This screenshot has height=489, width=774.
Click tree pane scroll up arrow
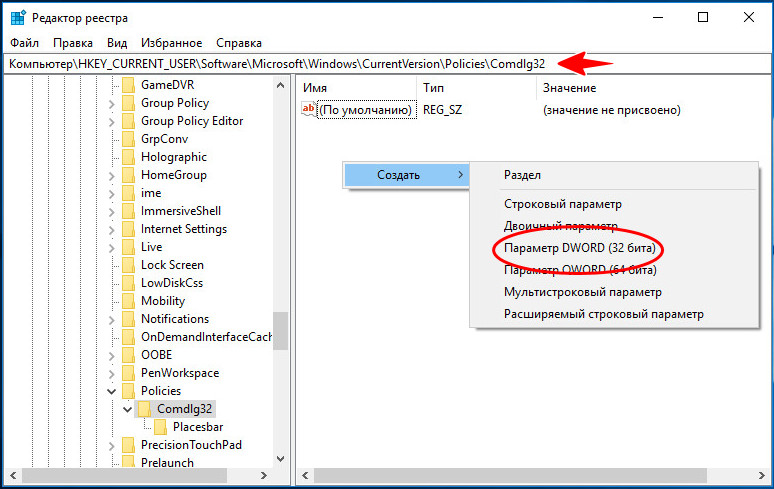pos(280,85)
